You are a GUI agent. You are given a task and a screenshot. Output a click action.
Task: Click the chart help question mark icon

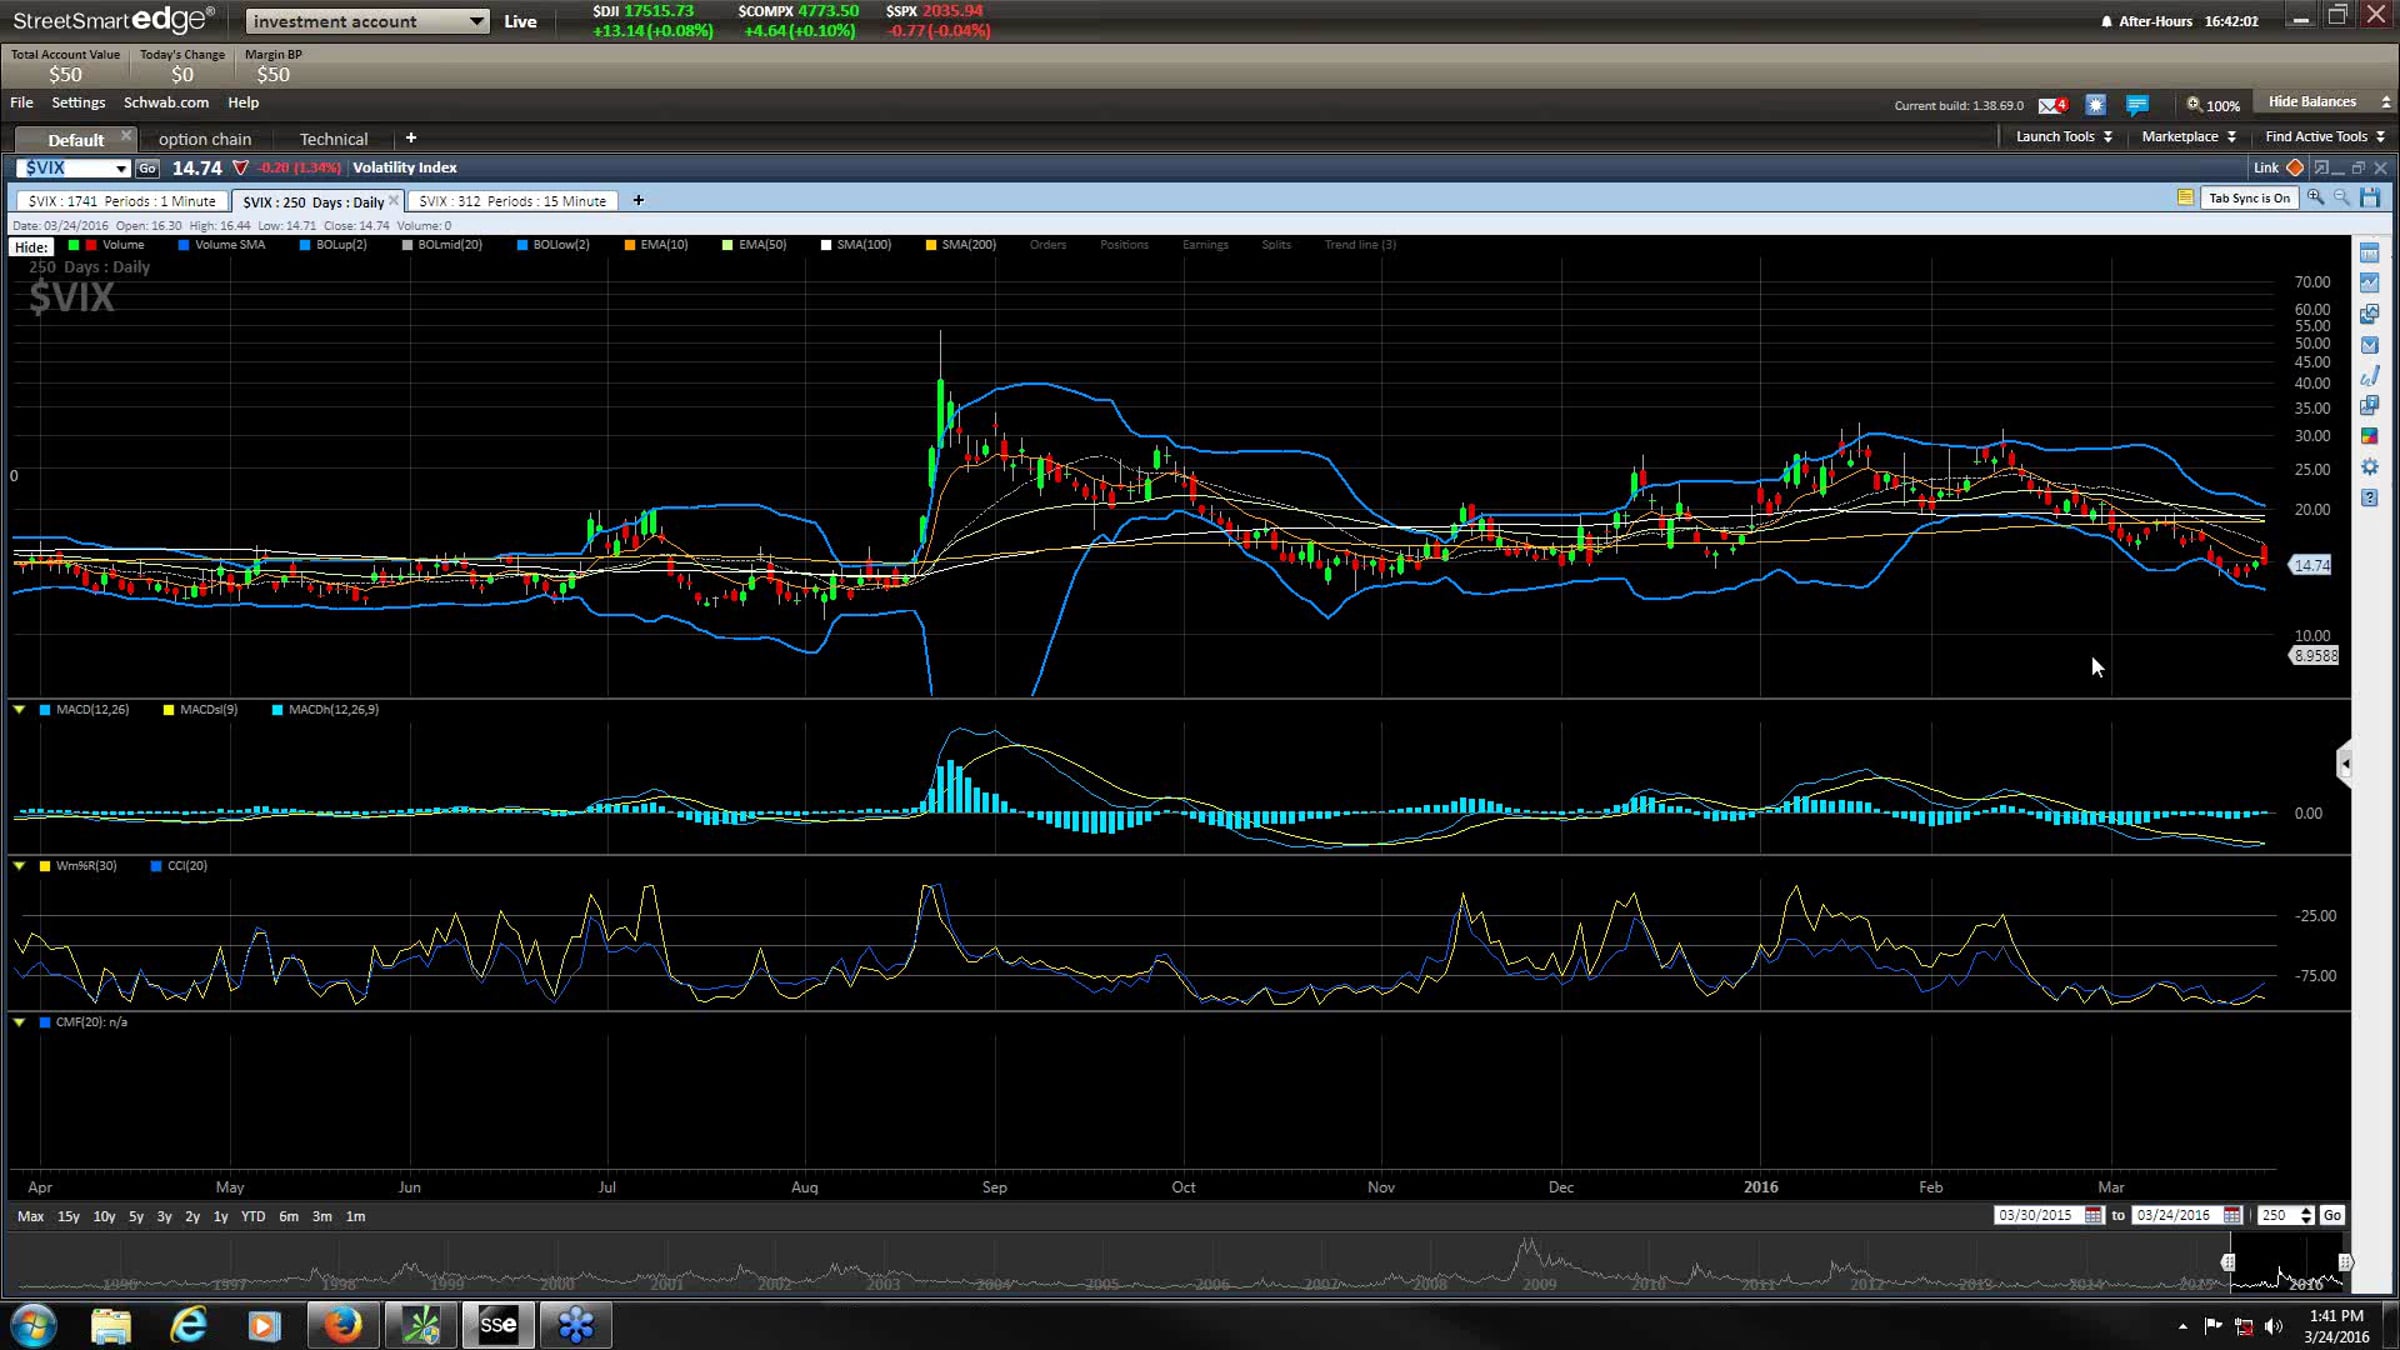(2369, 497)
